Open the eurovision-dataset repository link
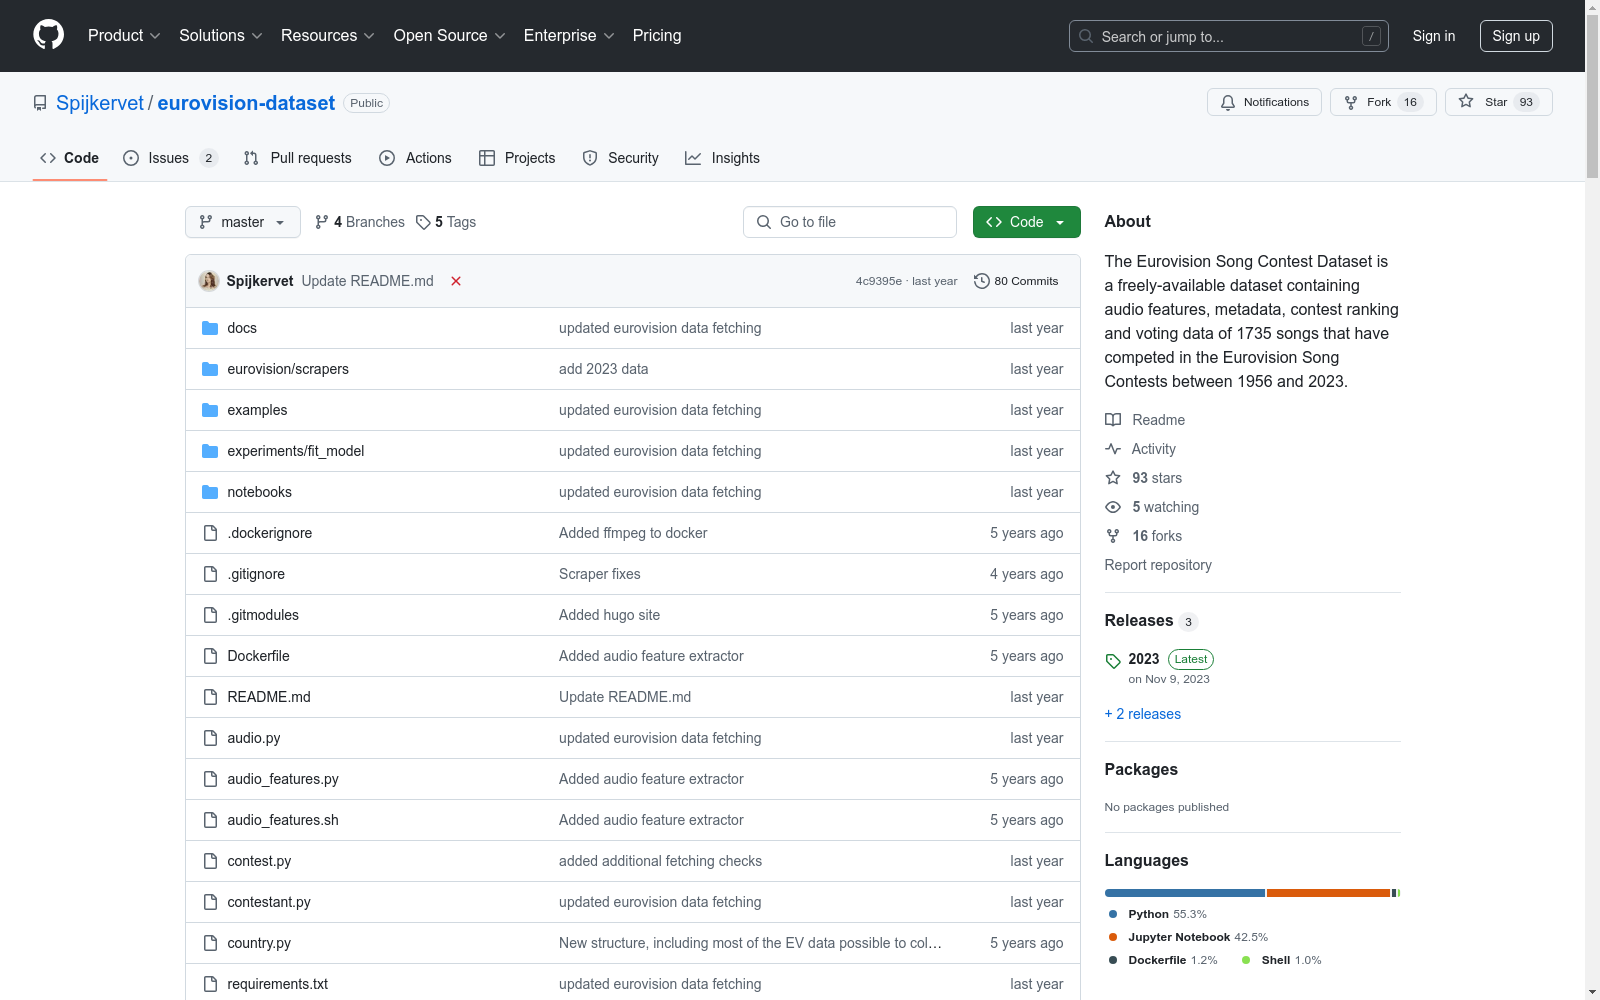 pos(246,103)
